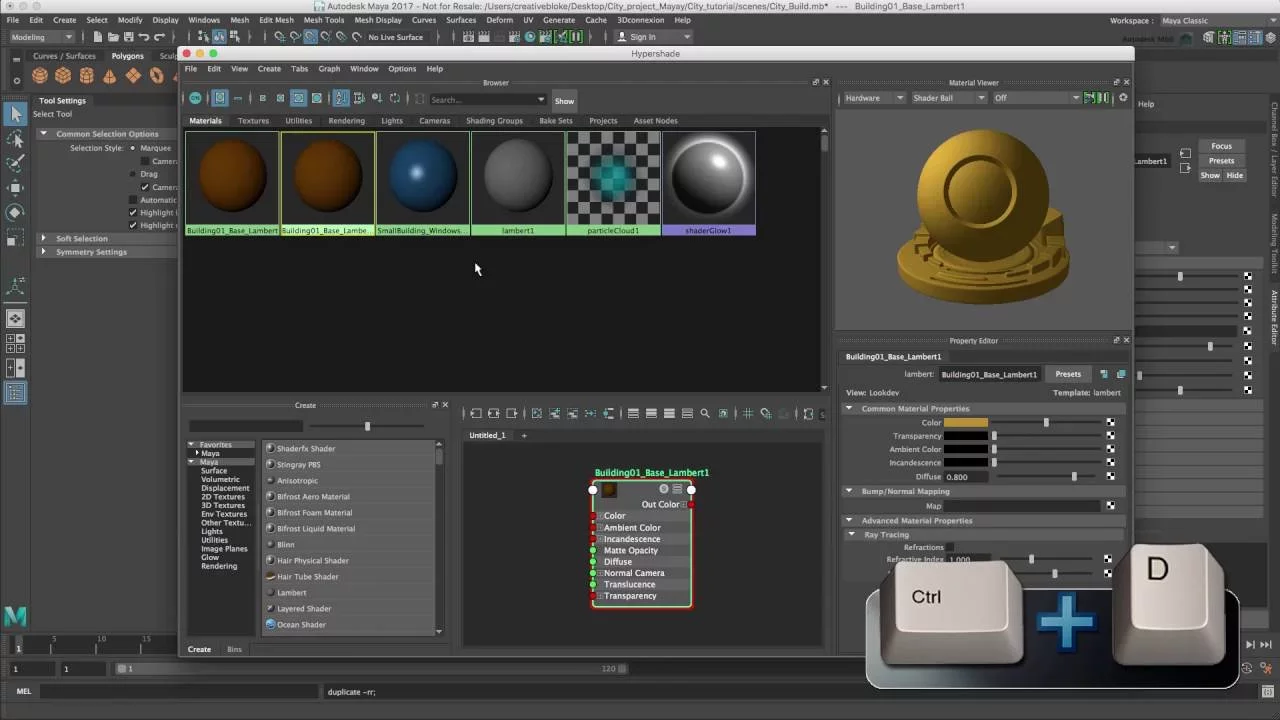Click the open scene folder icon
This screenshot has height=720, width=1280.
point(113,37)
